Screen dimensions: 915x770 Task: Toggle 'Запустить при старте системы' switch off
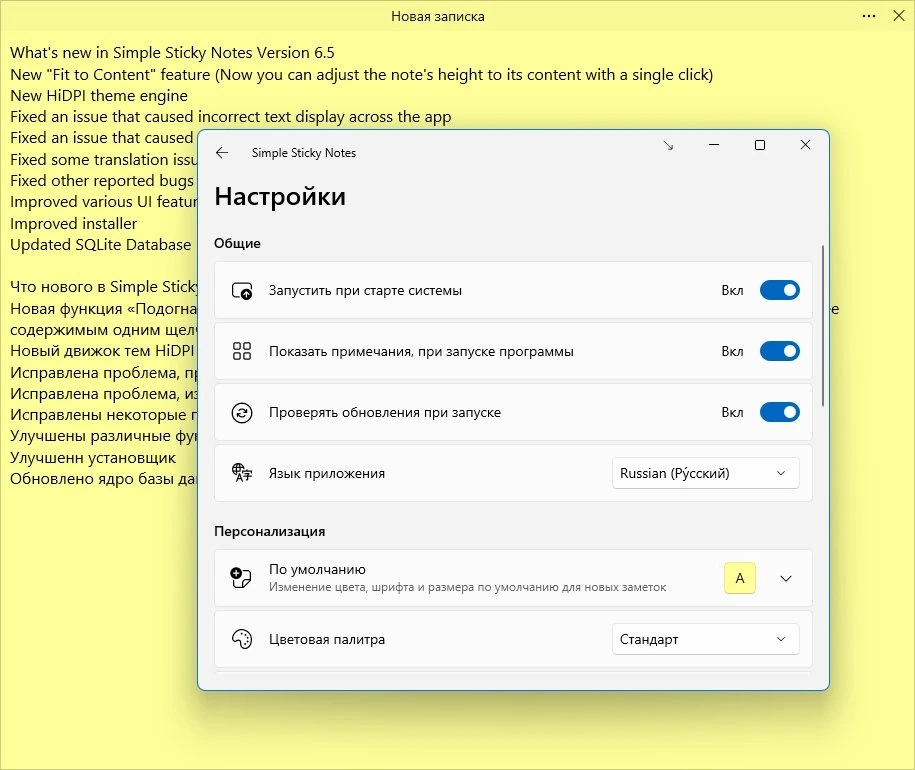click(x=780, y=290)
